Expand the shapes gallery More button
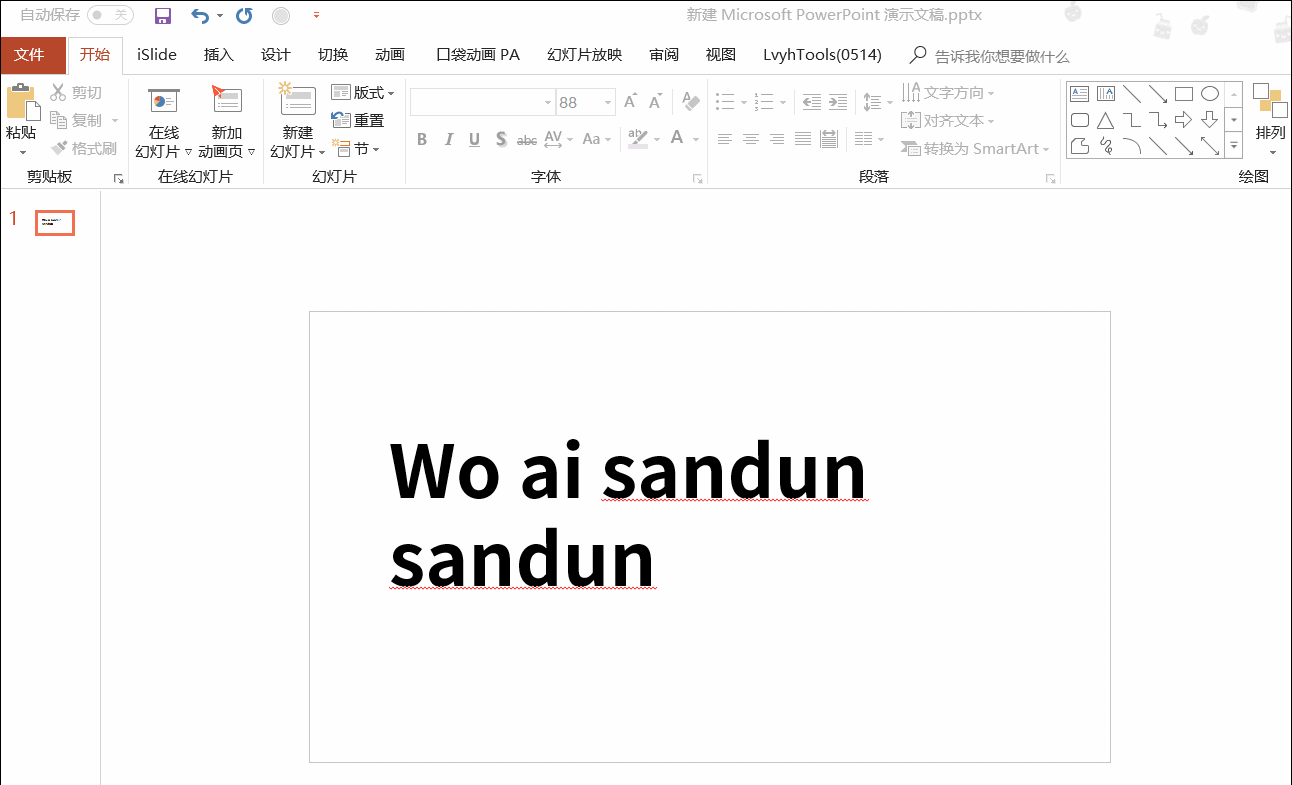This screenshot has height=785, width=1292. pyautogui.click(x=1234, y=146)
